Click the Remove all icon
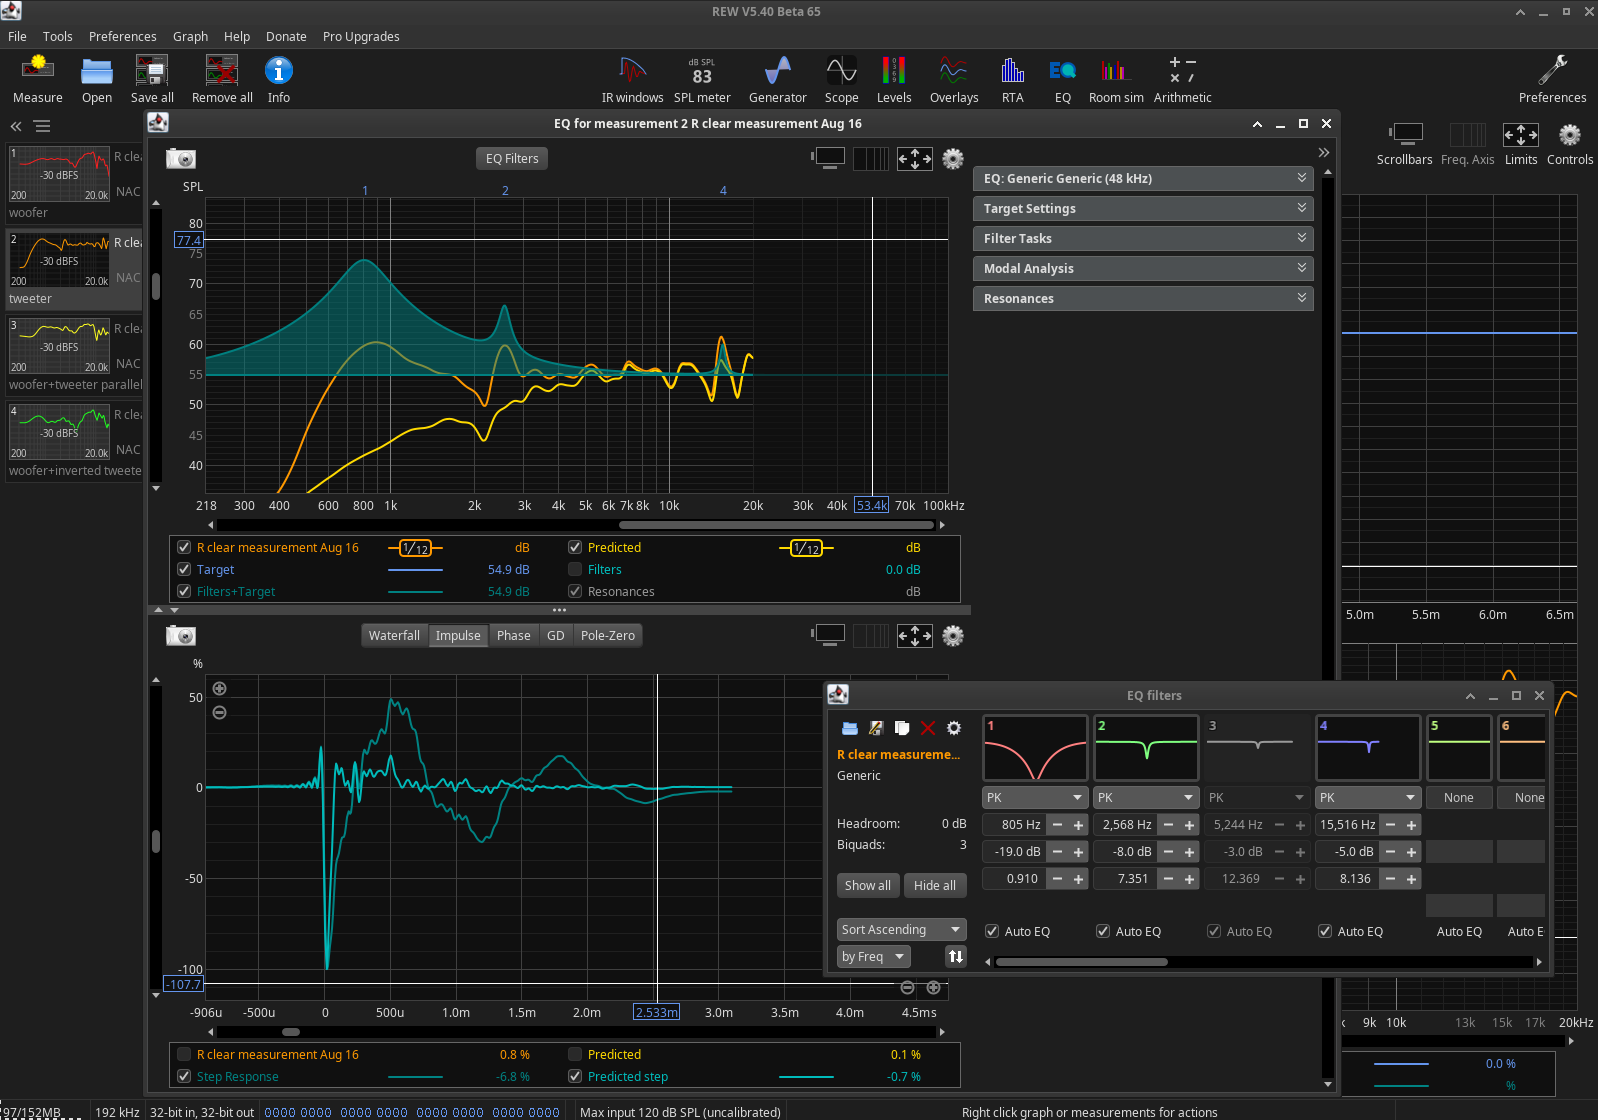The image size is (1598, 1120). 222,78
